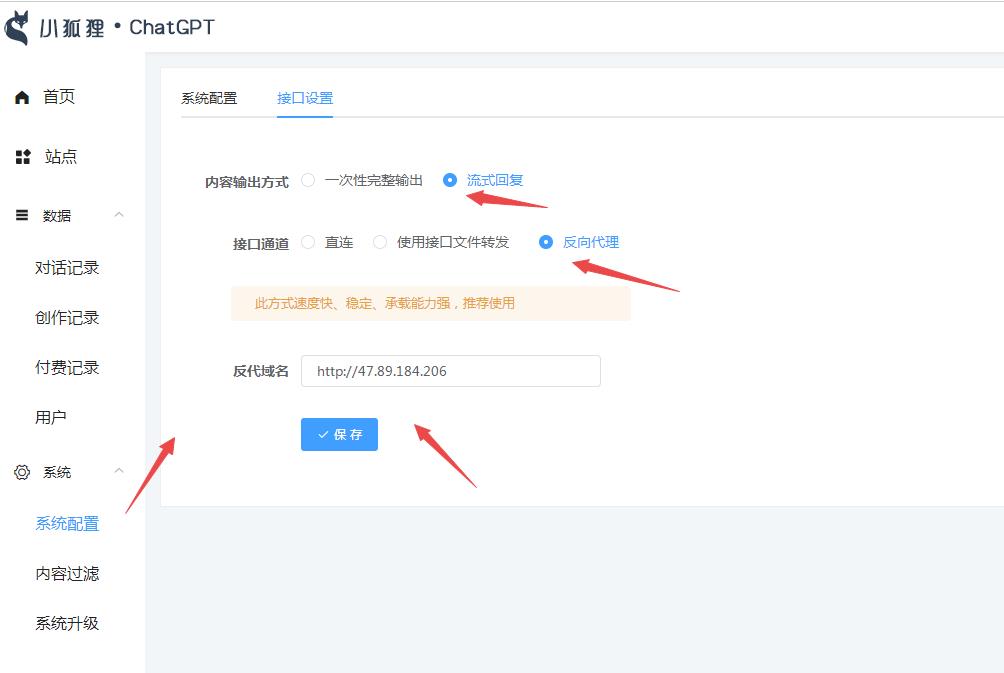Click the list icon beside 数据
This screenshot has height=673, width=1004.
[22, 215]
